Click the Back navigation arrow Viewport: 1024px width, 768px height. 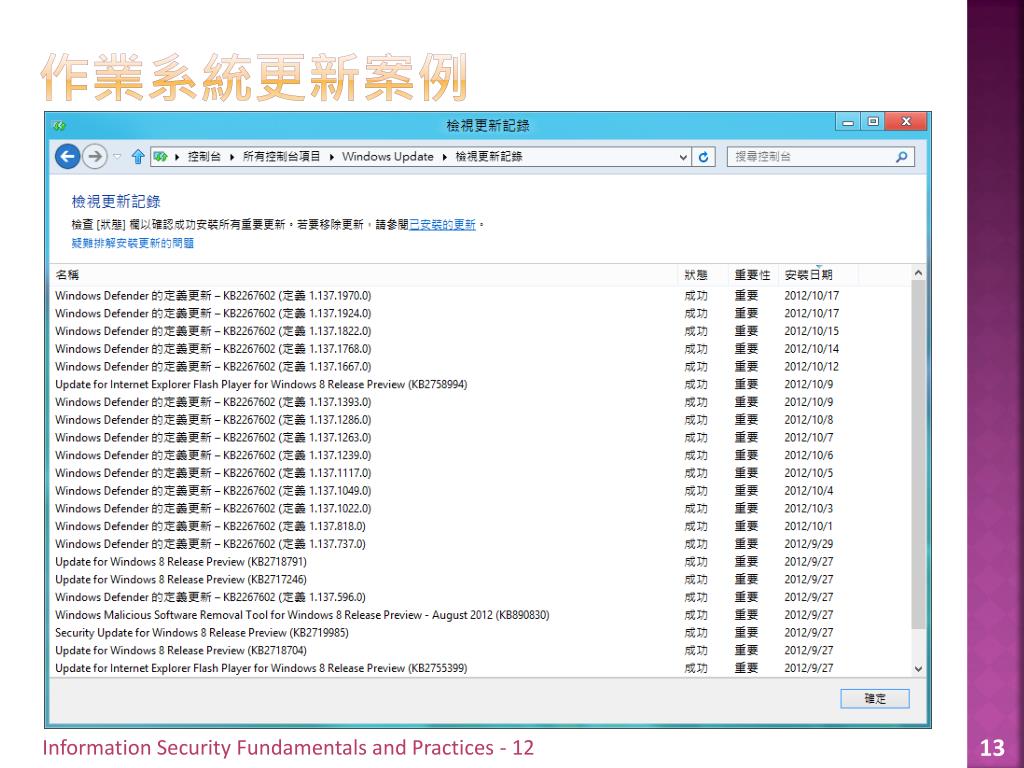tap(68, 157)
